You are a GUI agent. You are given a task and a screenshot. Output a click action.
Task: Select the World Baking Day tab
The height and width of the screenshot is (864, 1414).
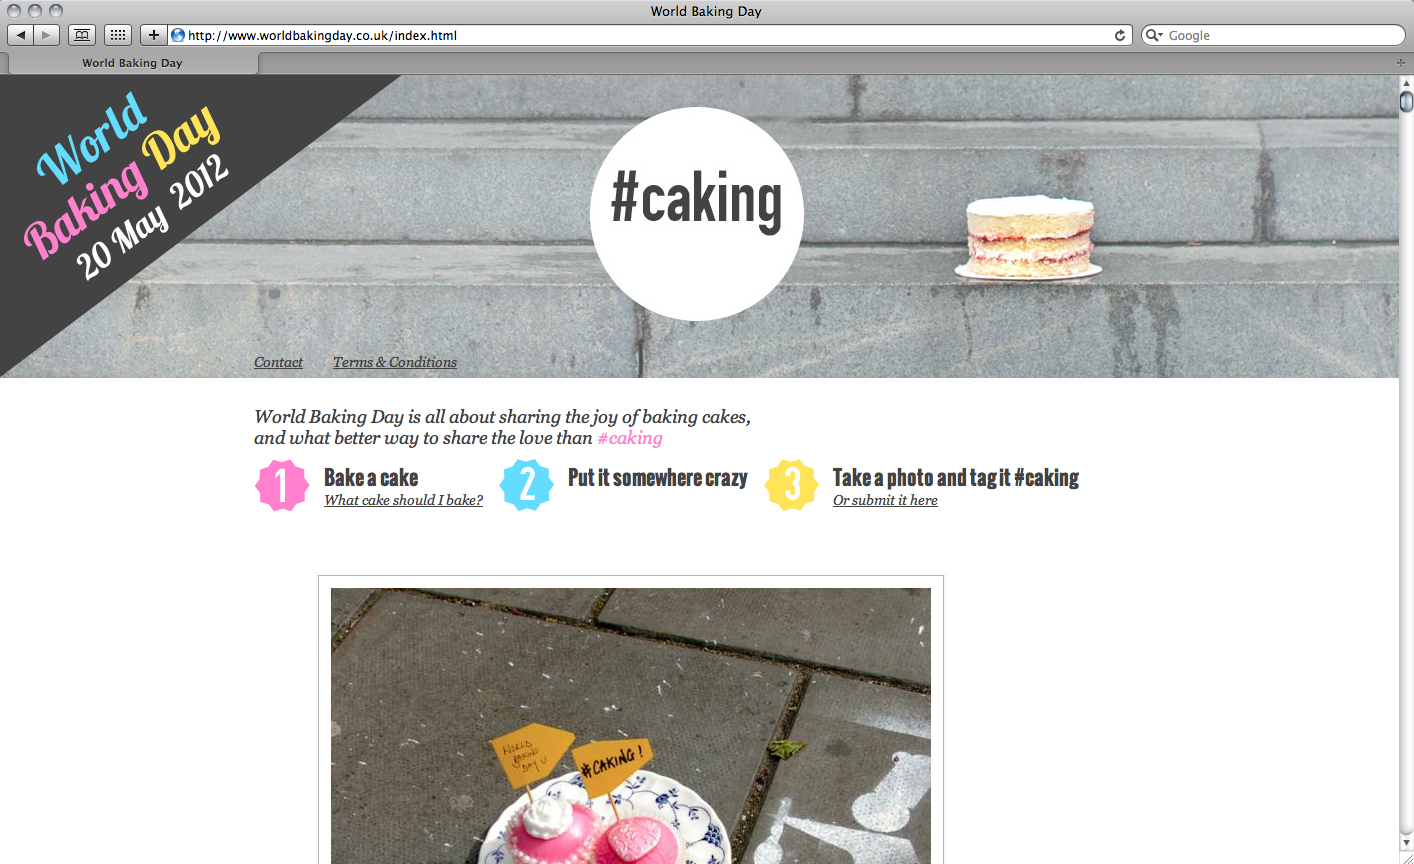132,63
